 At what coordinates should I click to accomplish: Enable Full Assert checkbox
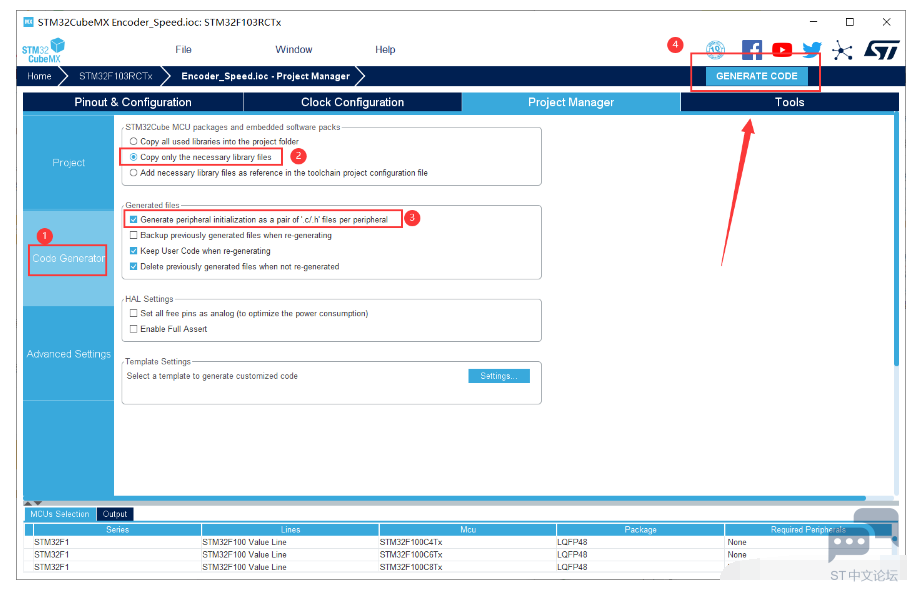tap(134, 328)
